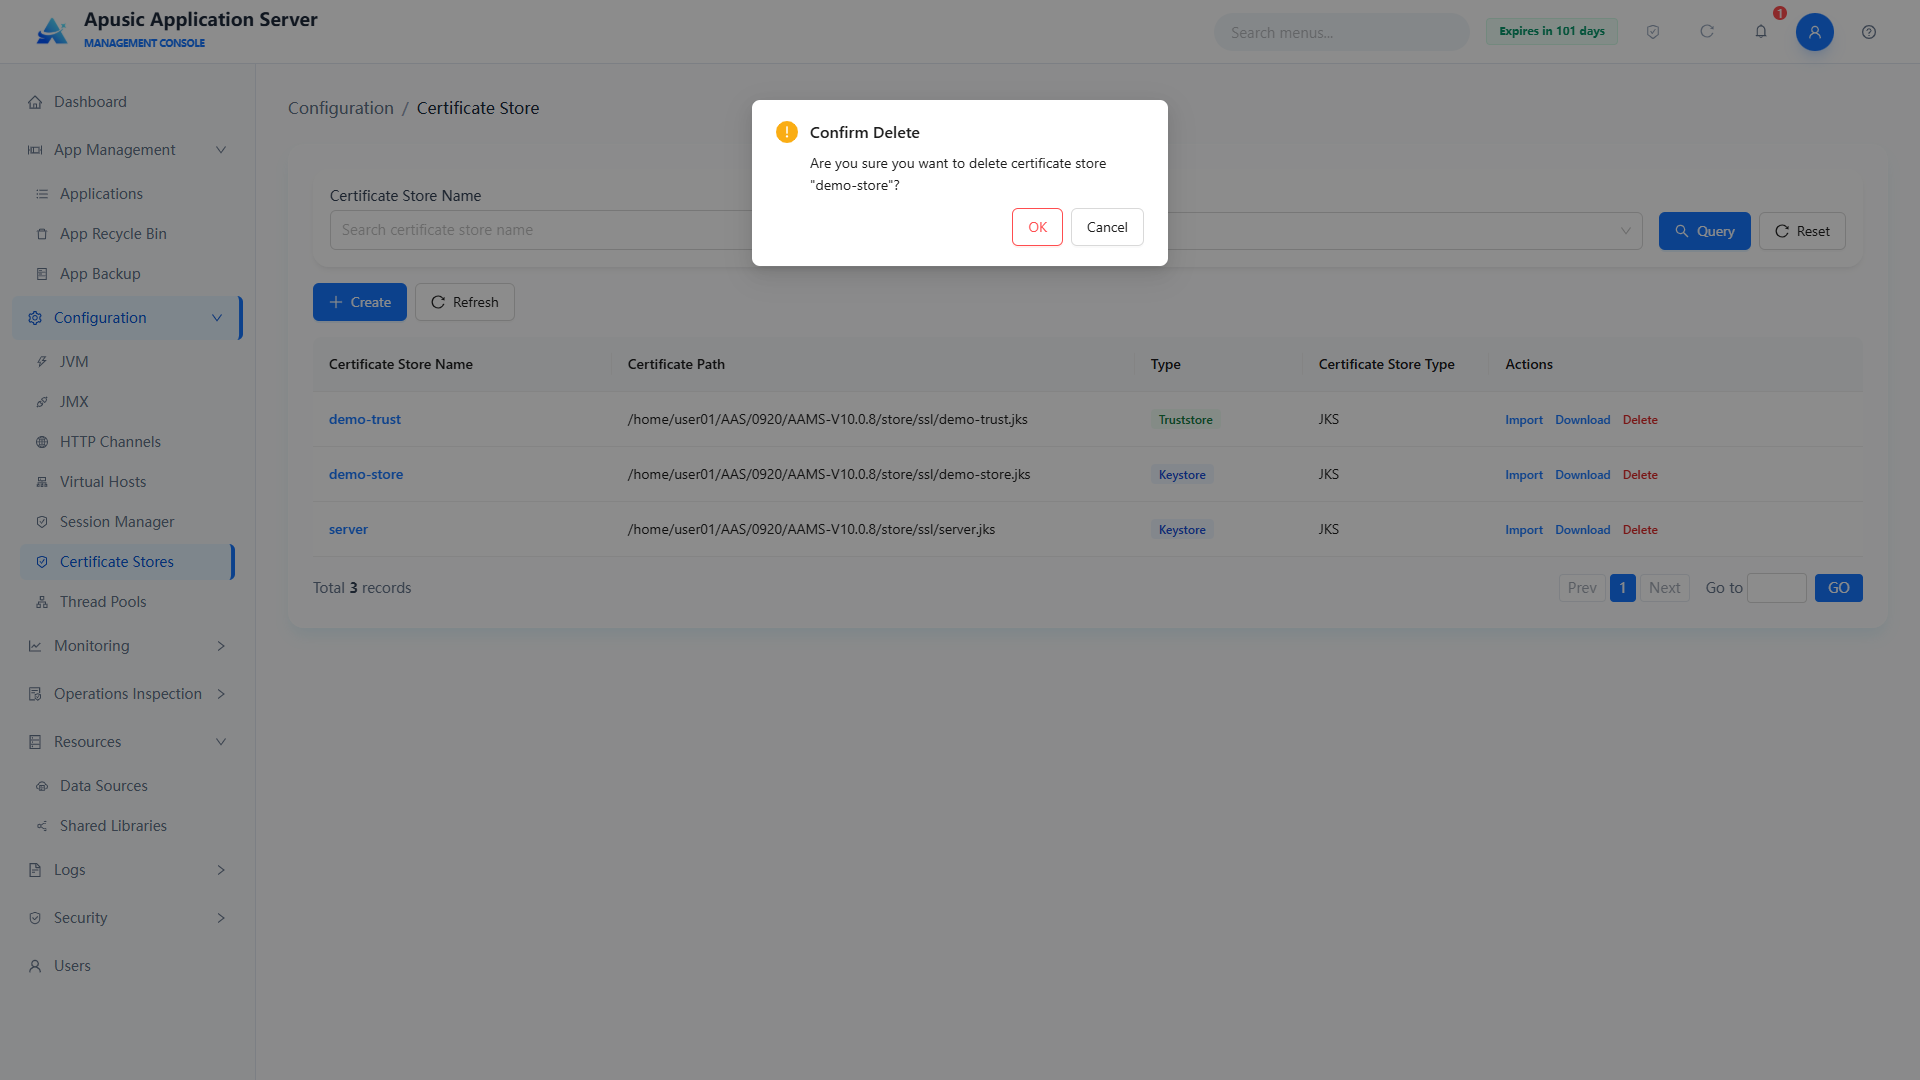Screen dimensions: 1920x1080
Task: Click the Users person icon
Action: click(35, 966)
